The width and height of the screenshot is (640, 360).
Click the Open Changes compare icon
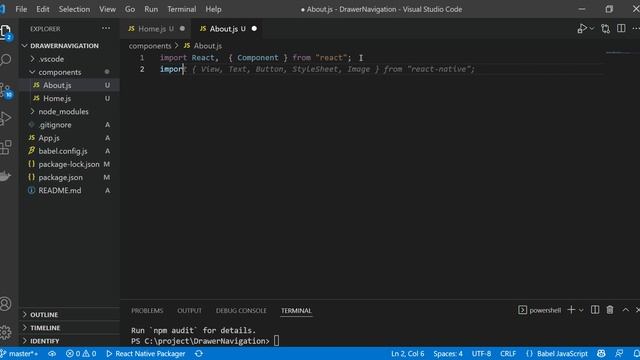605,29
